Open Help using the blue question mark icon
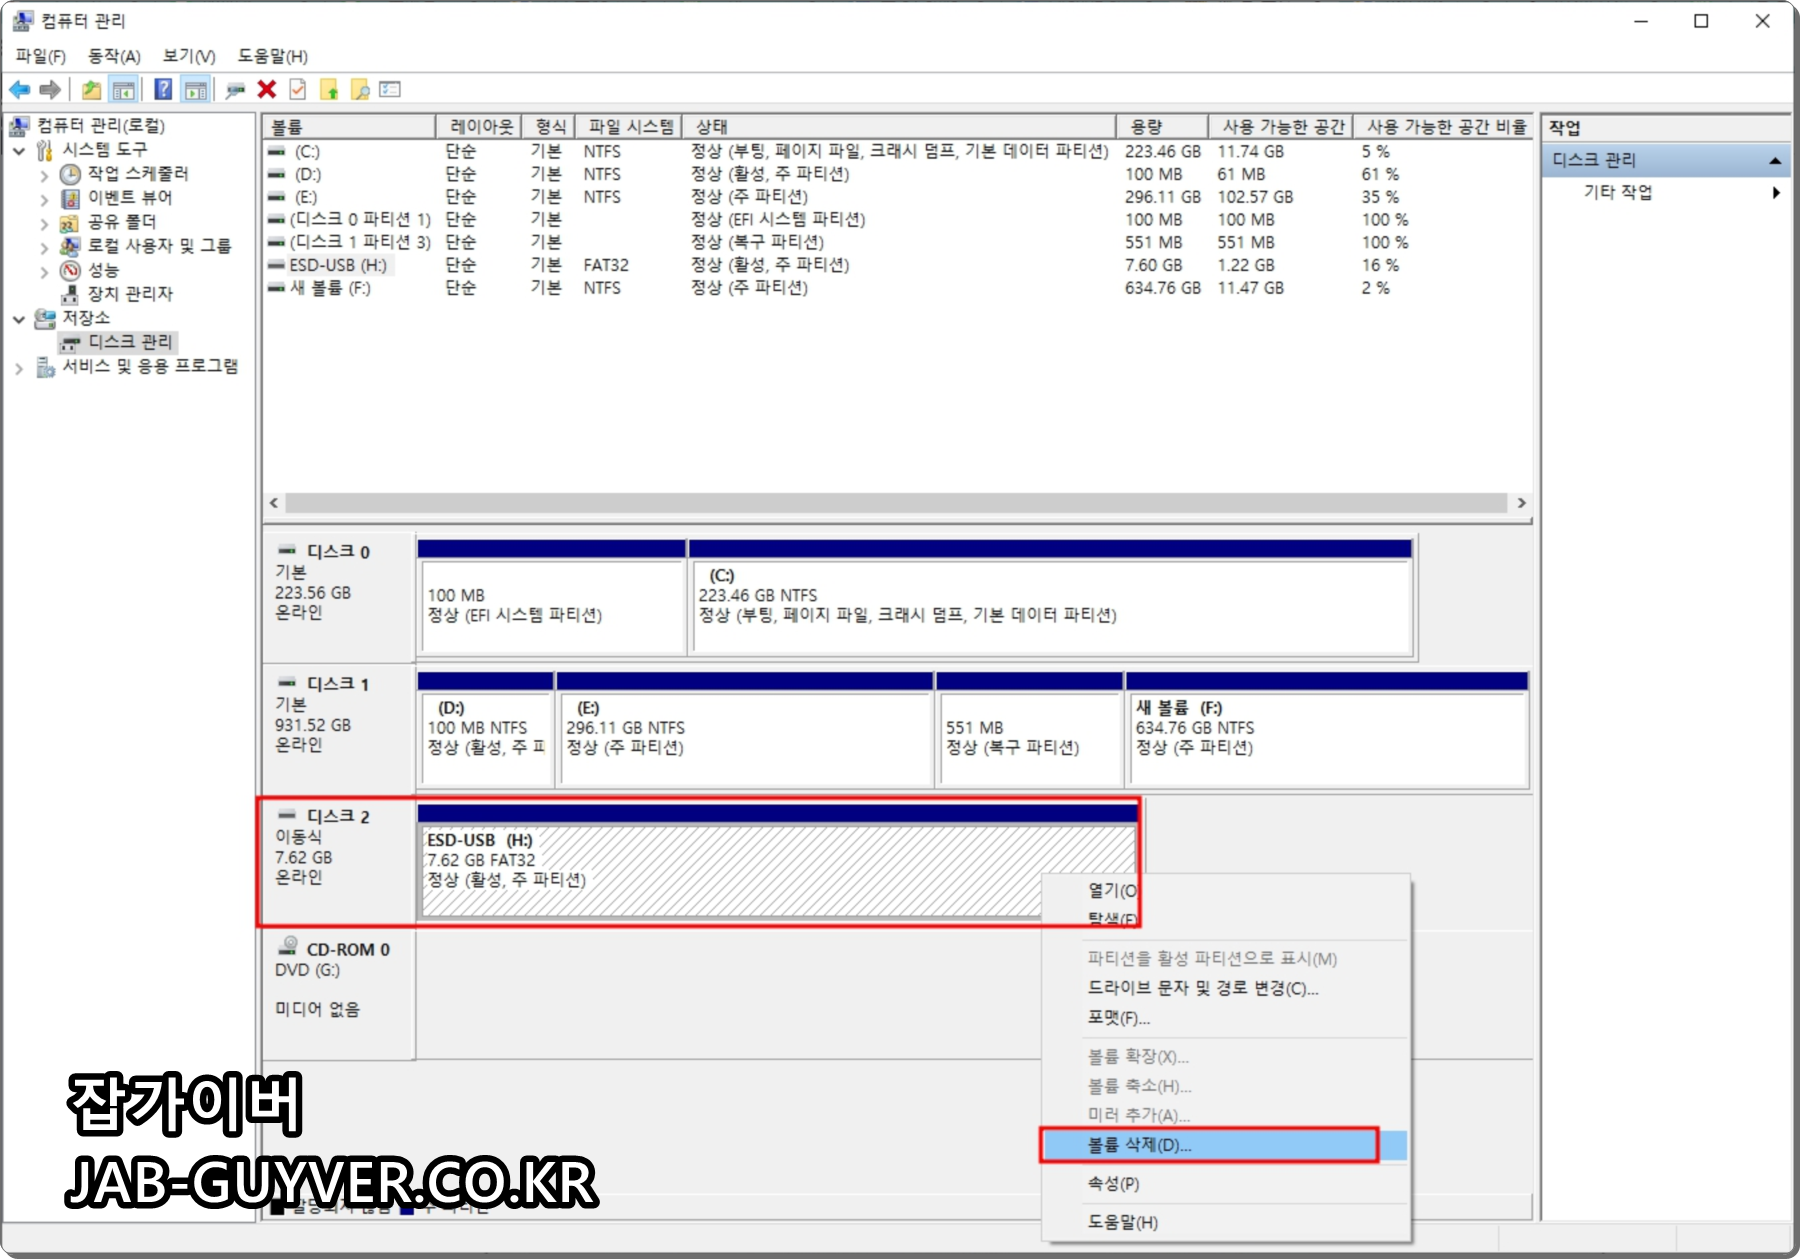 point(161,89)
